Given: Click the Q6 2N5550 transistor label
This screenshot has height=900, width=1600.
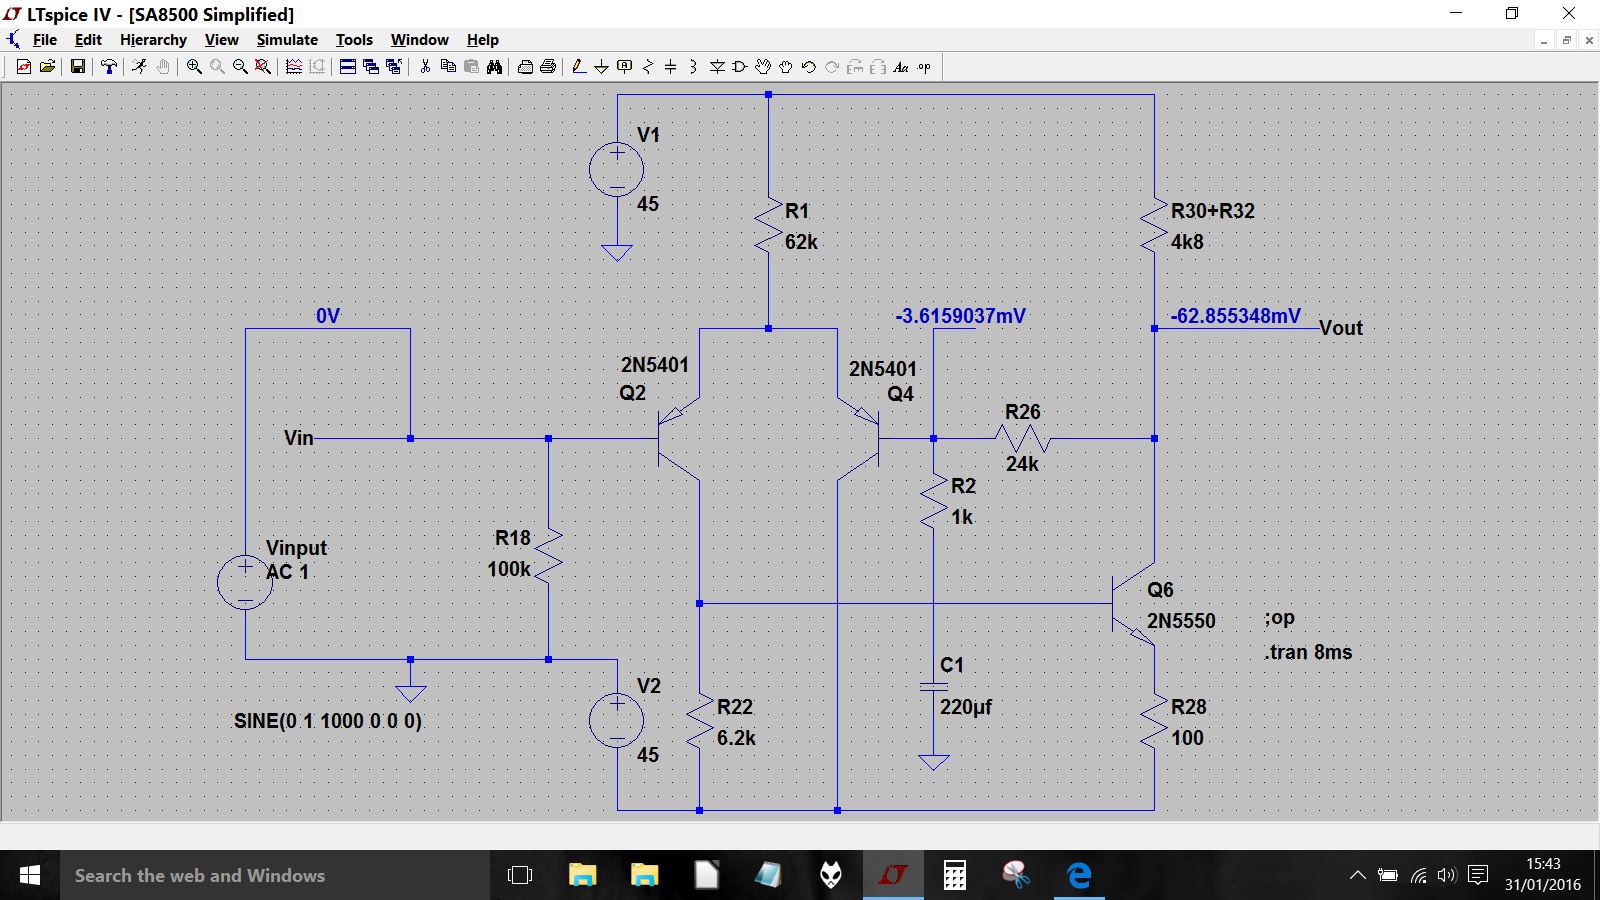Looking at the screenshot, I should pos(1181,621).
